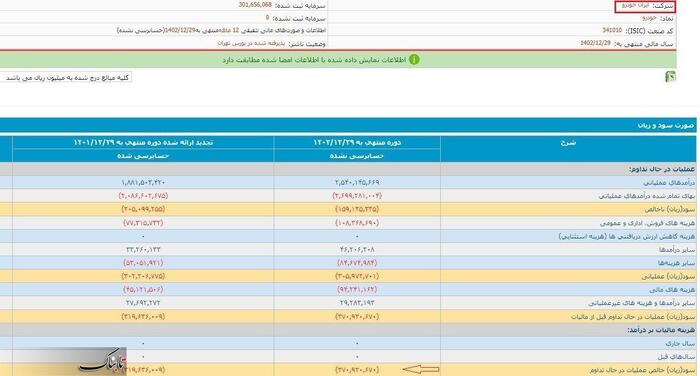Viewport: 700px width, 376px height.
Task: Click restated 1401/12/29 period column header
Action: (x=143, y=142)
